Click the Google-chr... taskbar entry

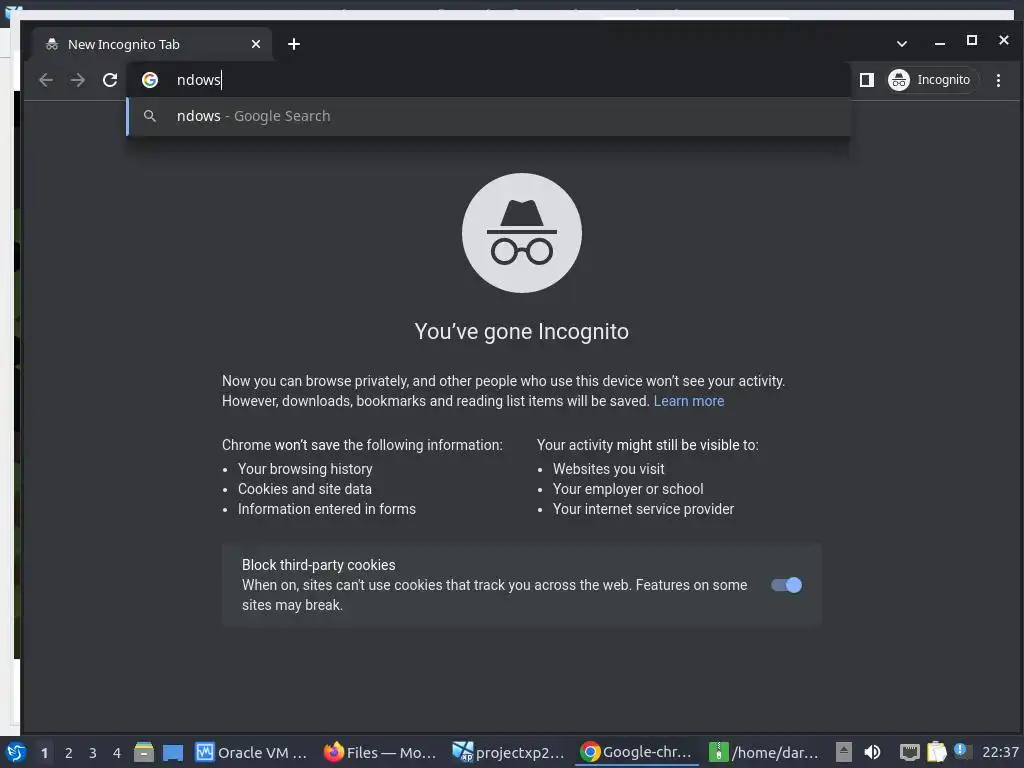637,752
